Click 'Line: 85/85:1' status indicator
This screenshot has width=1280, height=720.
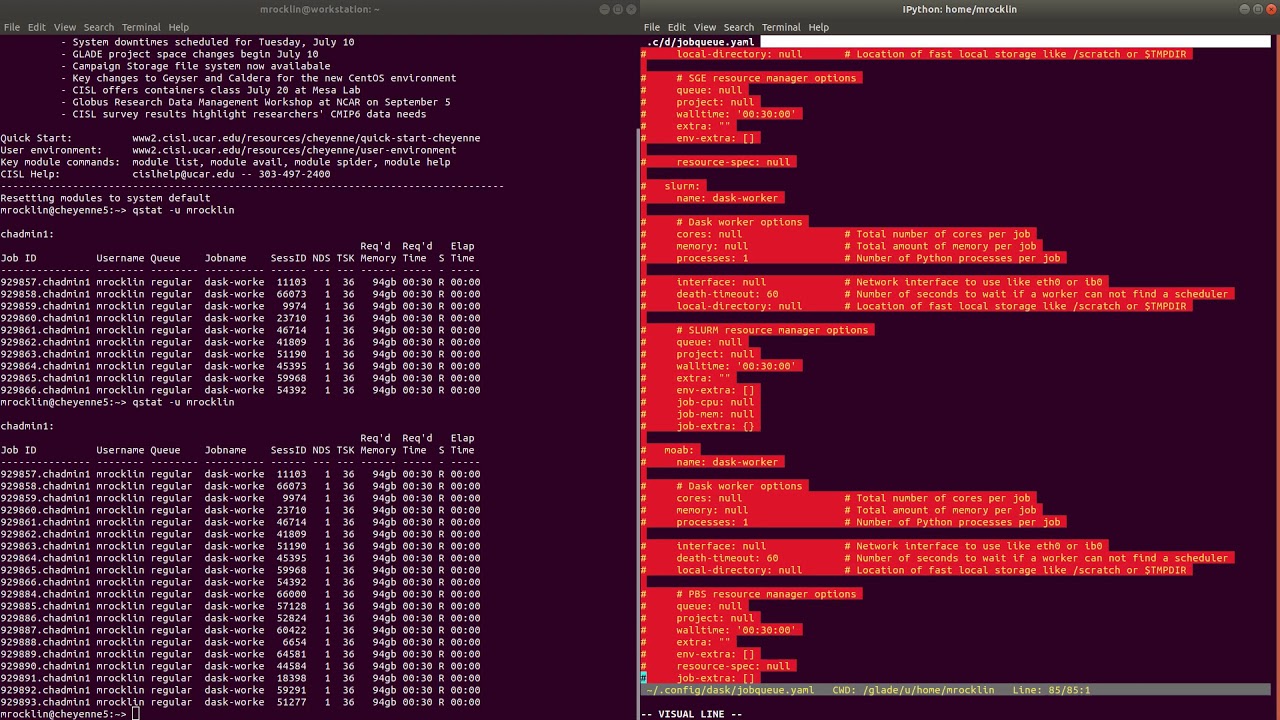pos(1051,690)
